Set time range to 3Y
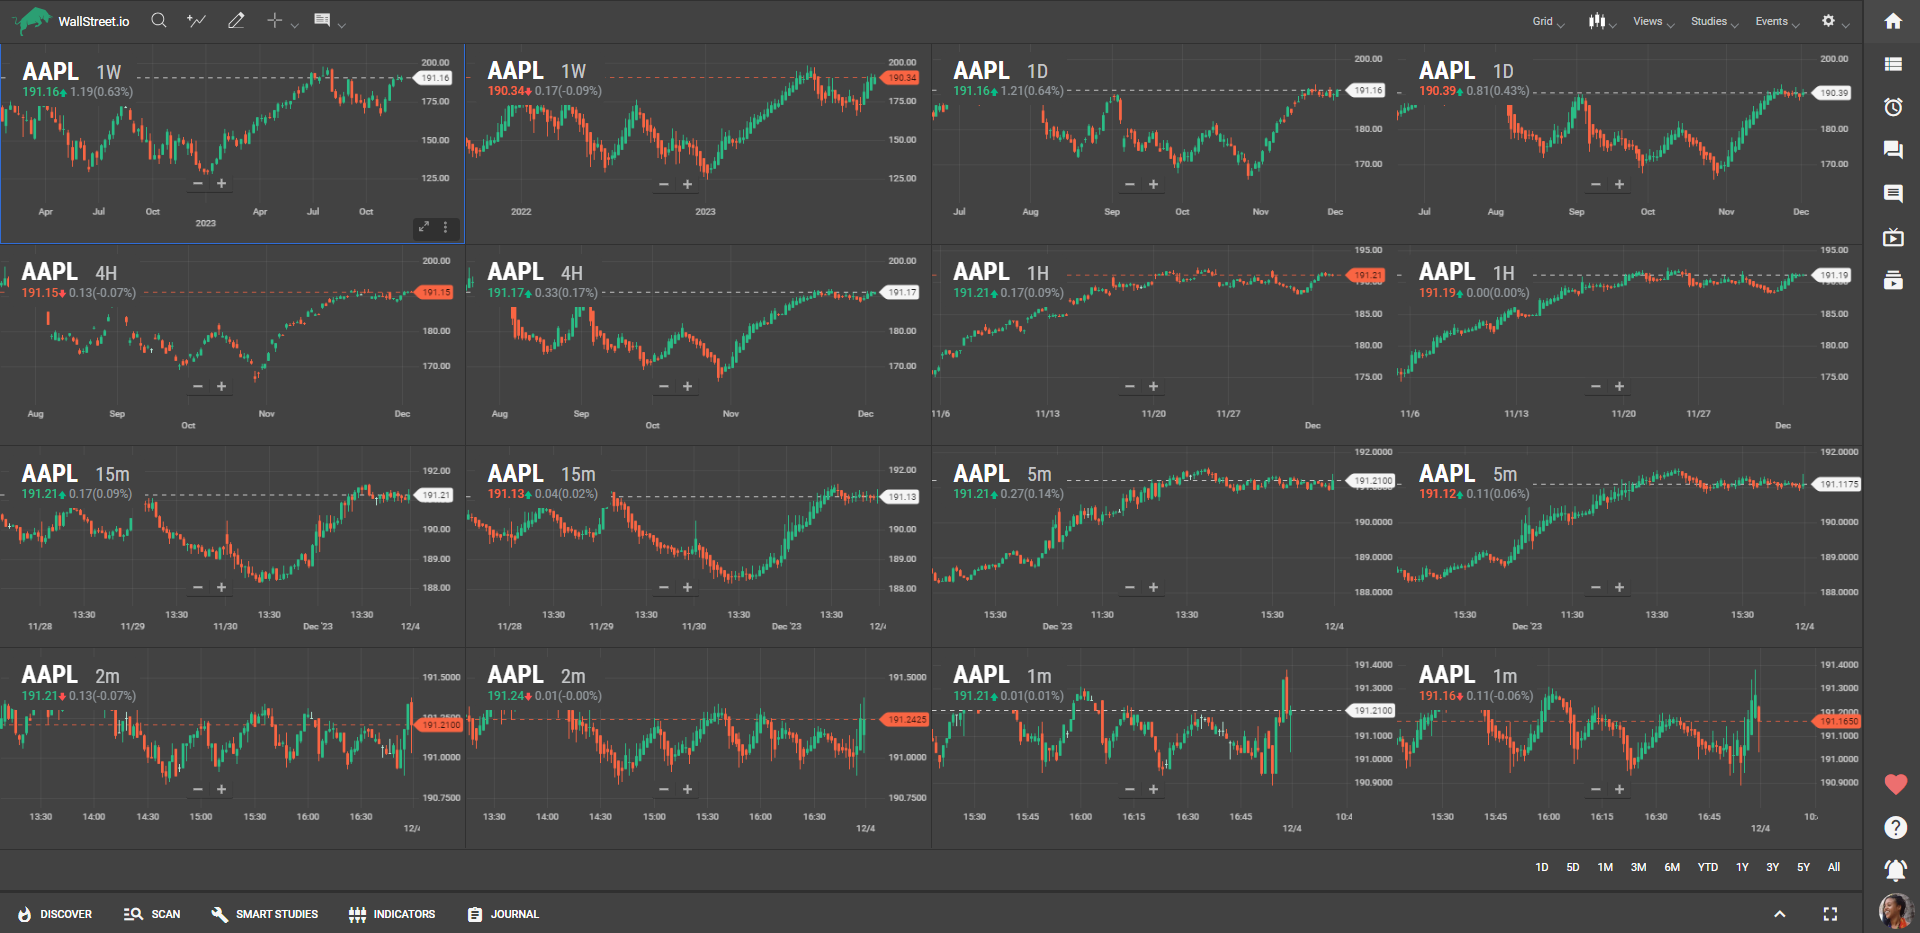This screenshot has height=933, width=1920. point(1772,867)
